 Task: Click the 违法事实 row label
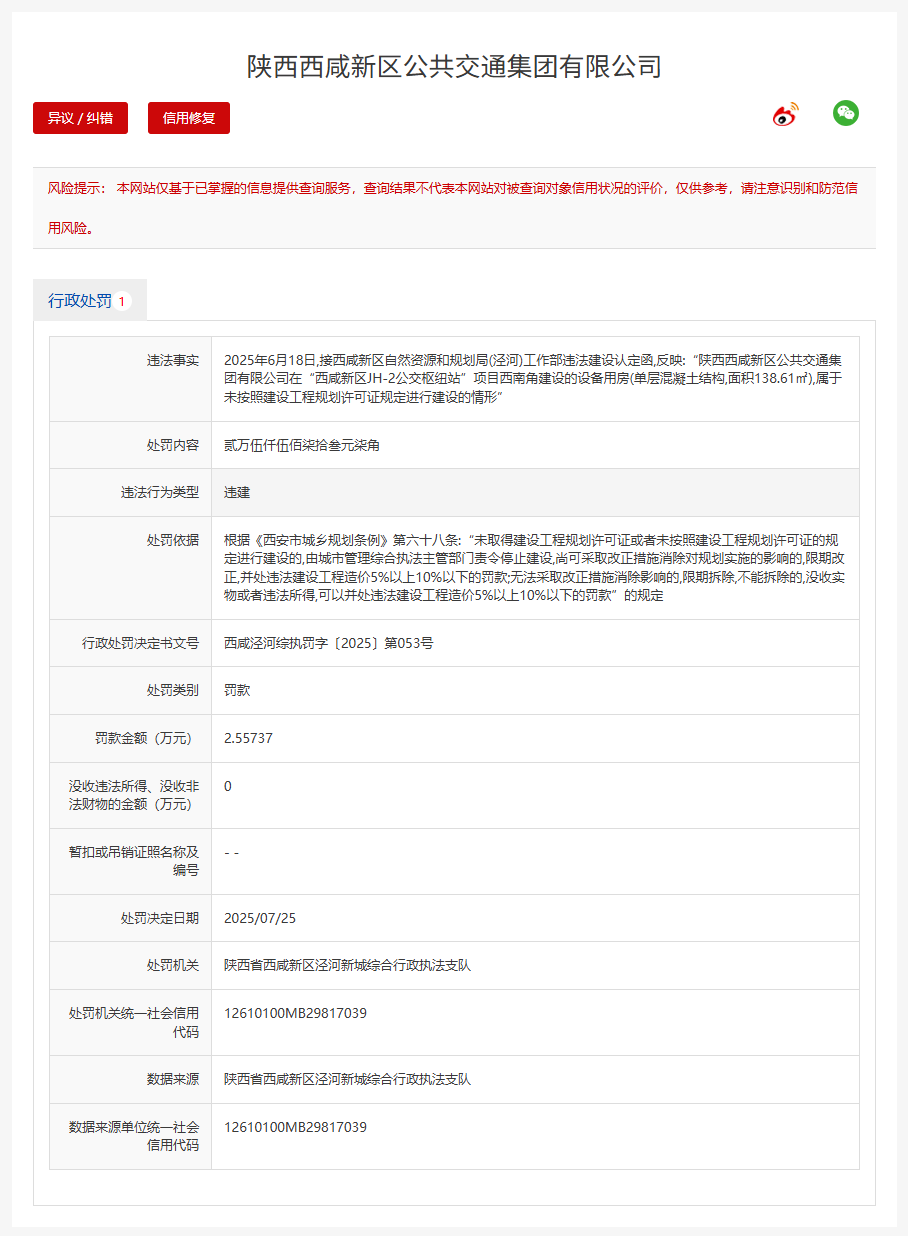tap(173, 360)
